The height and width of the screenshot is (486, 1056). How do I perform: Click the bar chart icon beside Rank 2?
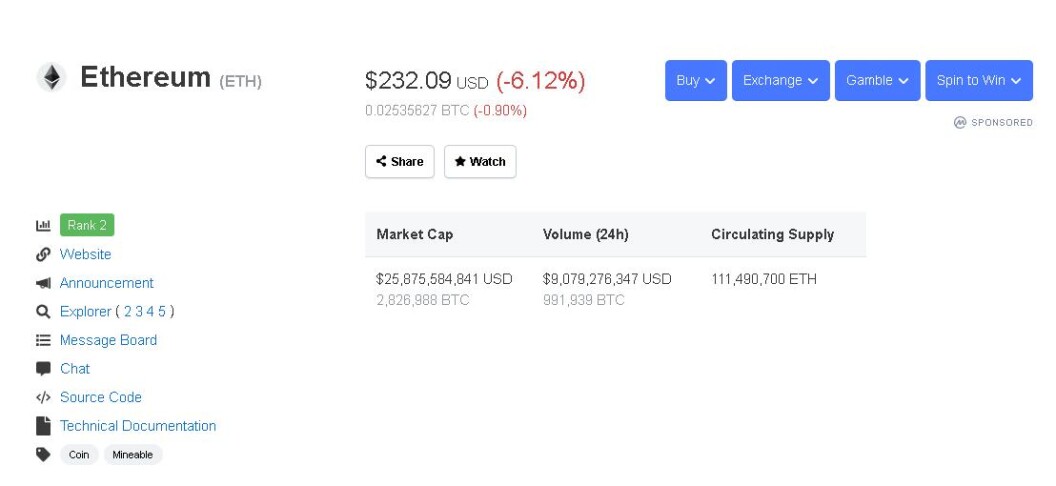(x=43, y=225)
